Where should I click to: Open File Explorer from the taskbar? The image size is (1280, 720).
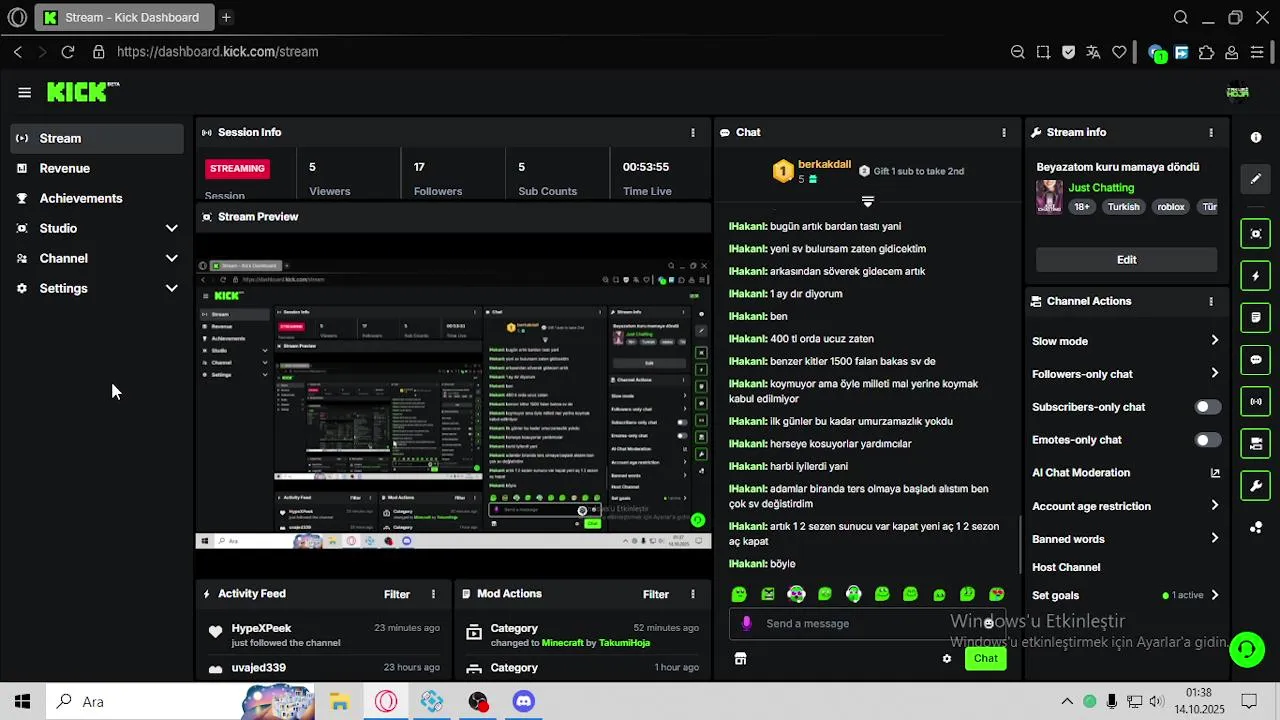pos(339,702)
